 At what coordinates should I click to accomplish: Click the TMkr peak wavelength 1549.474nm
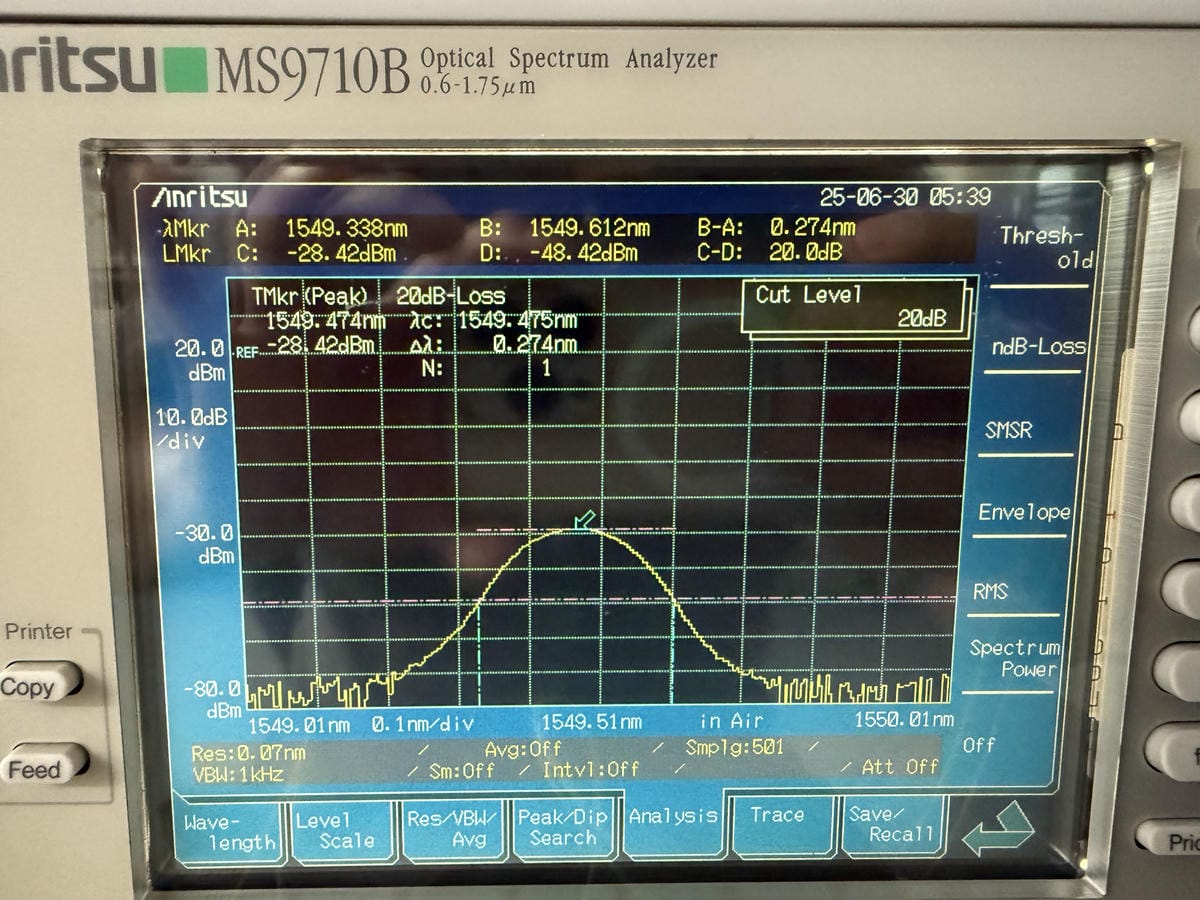click(325, 321)
